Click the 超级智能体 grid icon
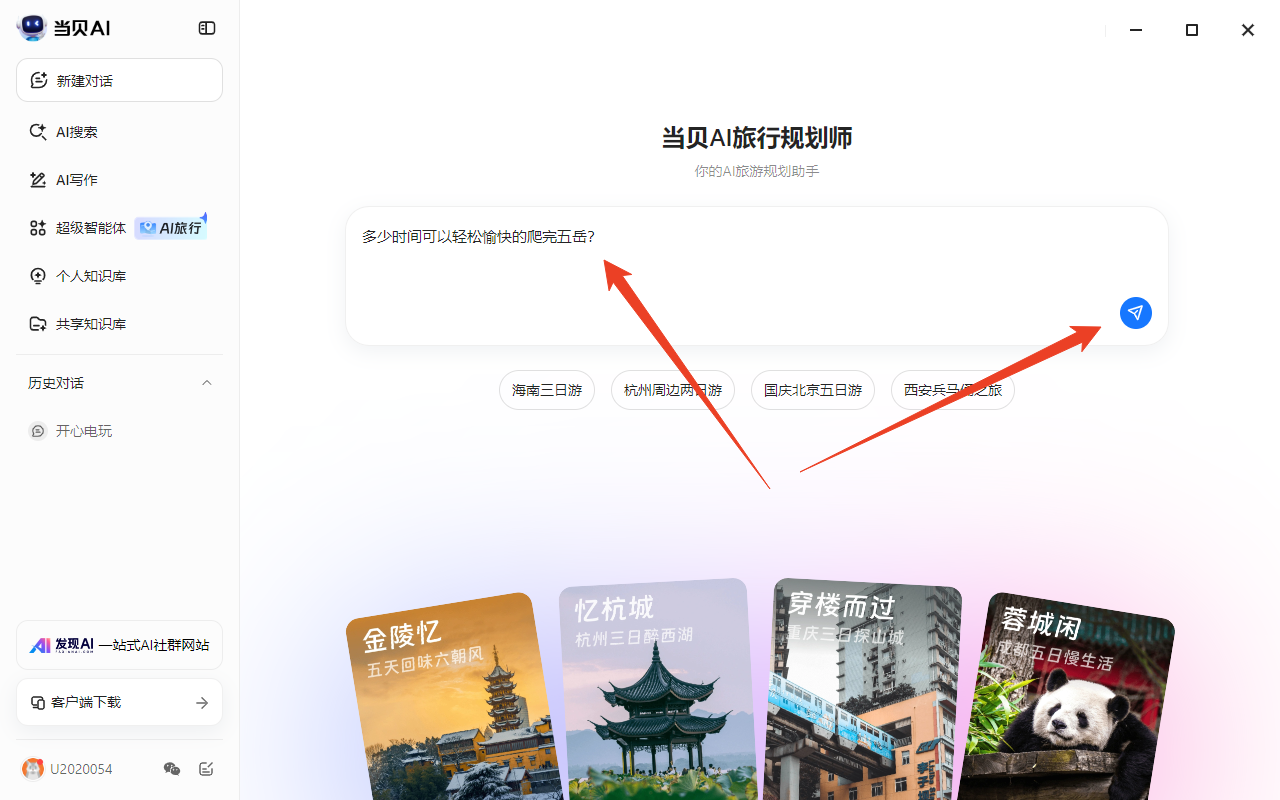 tap(38, 228)
